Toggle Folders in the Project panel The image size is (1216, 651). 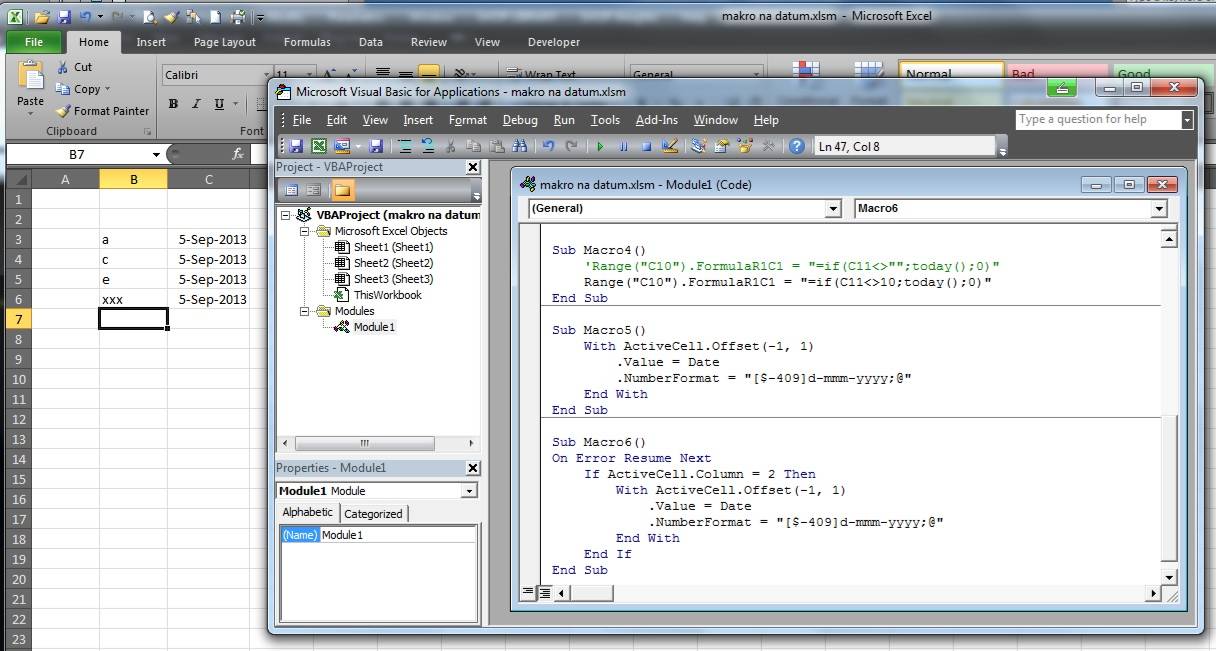[342, 190]
